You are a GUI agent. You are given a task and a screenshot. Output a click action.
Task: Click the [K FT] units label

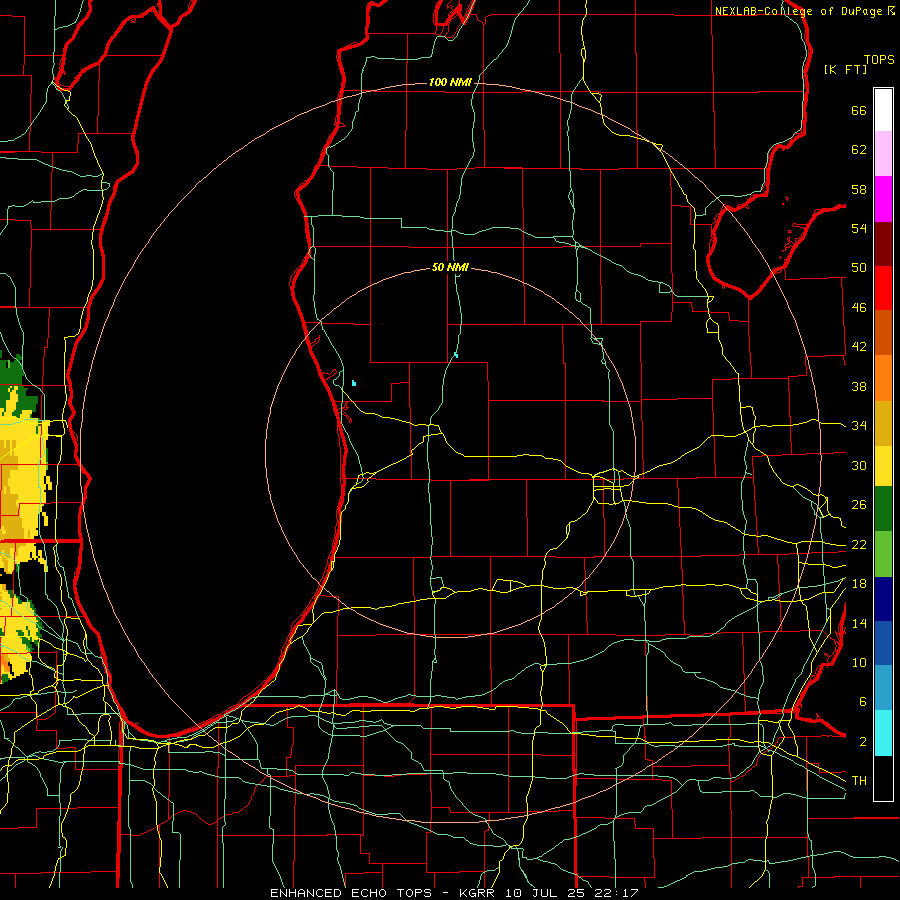click(845, 69)
